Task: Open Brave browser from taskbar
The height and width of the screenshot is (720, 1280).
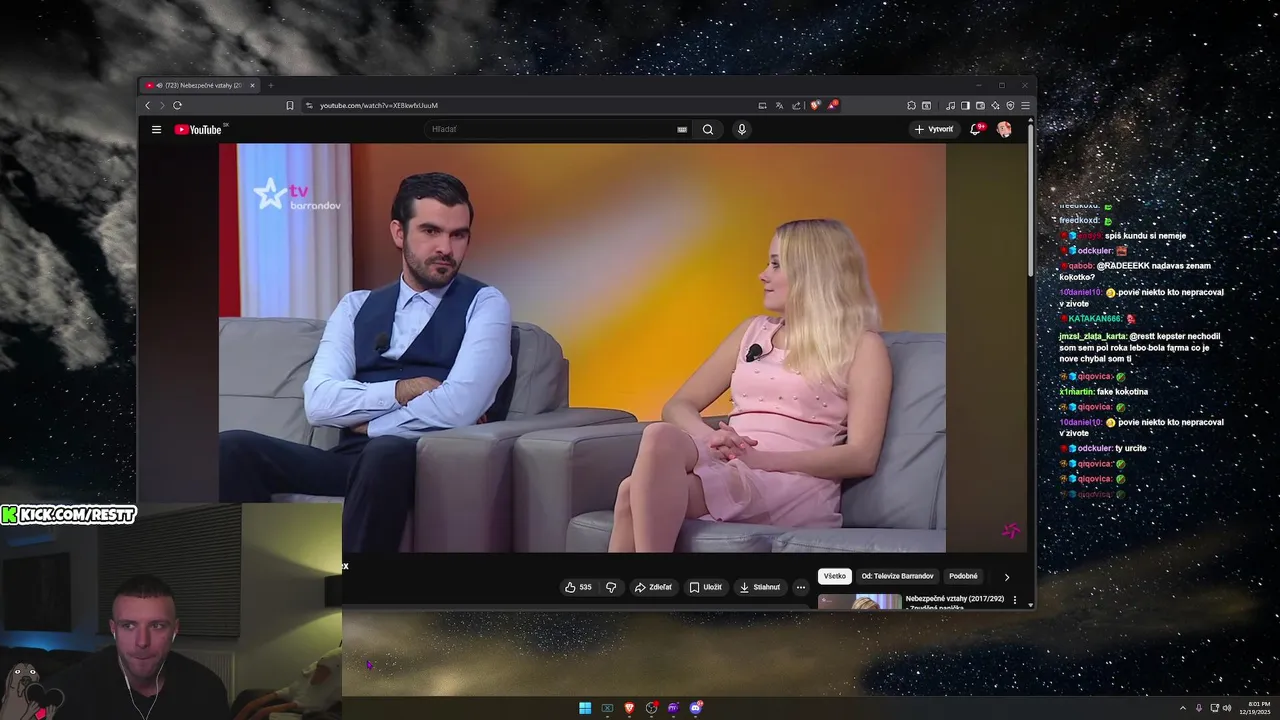Action: 629,708
